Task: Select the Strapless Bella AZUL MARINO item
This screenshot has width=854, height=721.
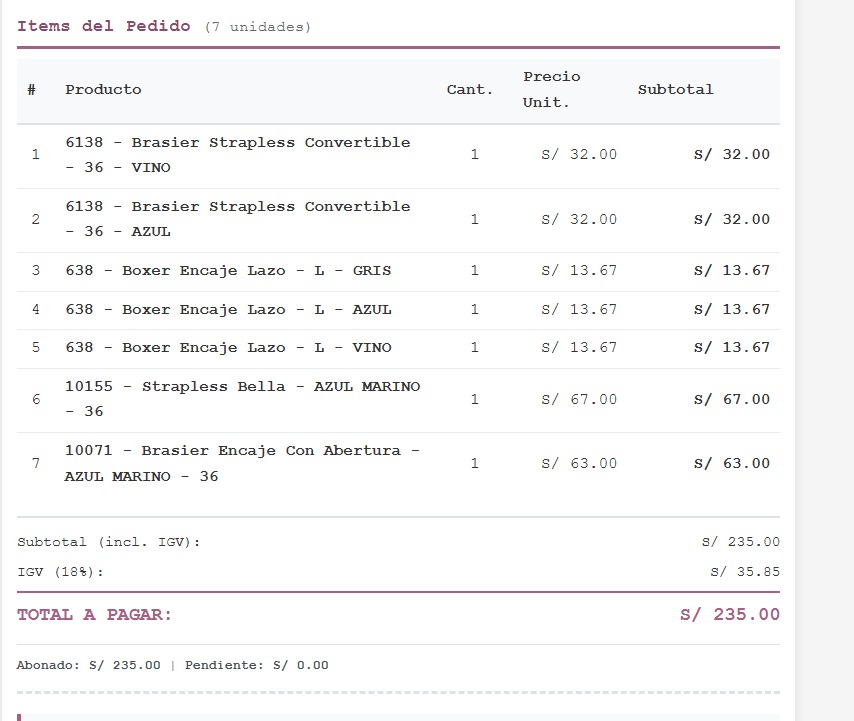Action: click(x=242, y=399)
